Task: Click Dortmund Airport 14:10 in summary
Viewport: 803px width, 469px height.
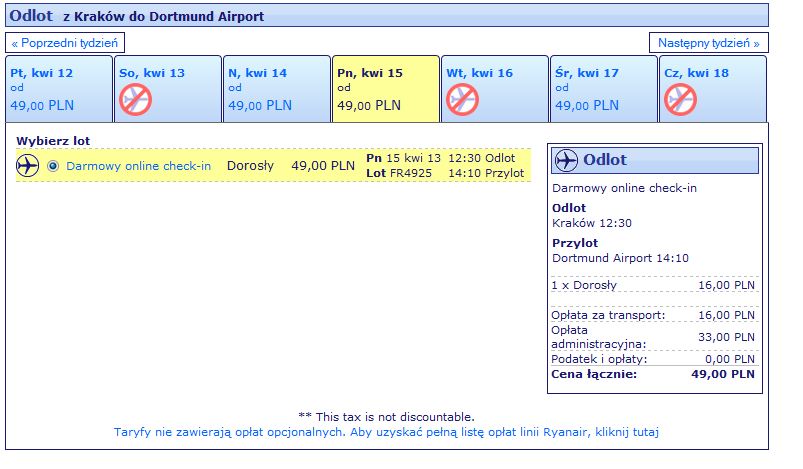Action: (620, 258)
